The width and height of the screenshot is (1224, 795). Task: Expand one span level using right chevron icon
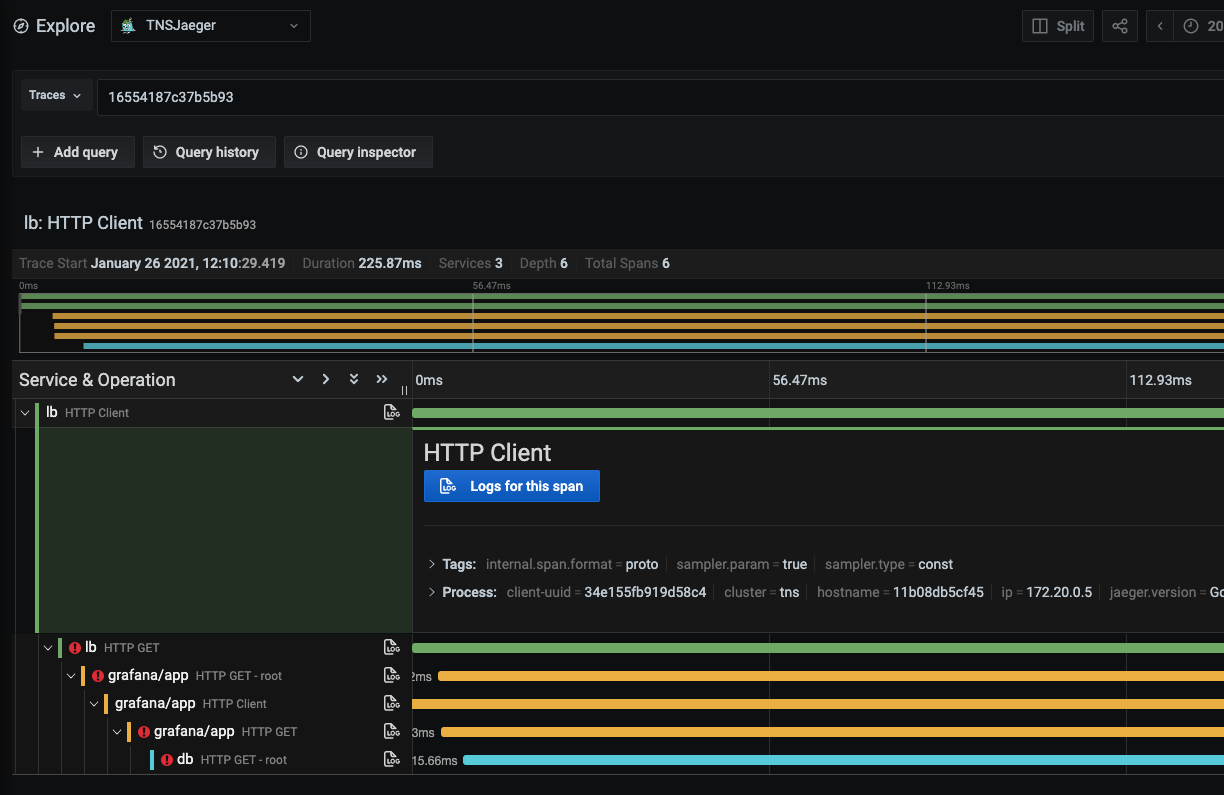click(325, 379)
